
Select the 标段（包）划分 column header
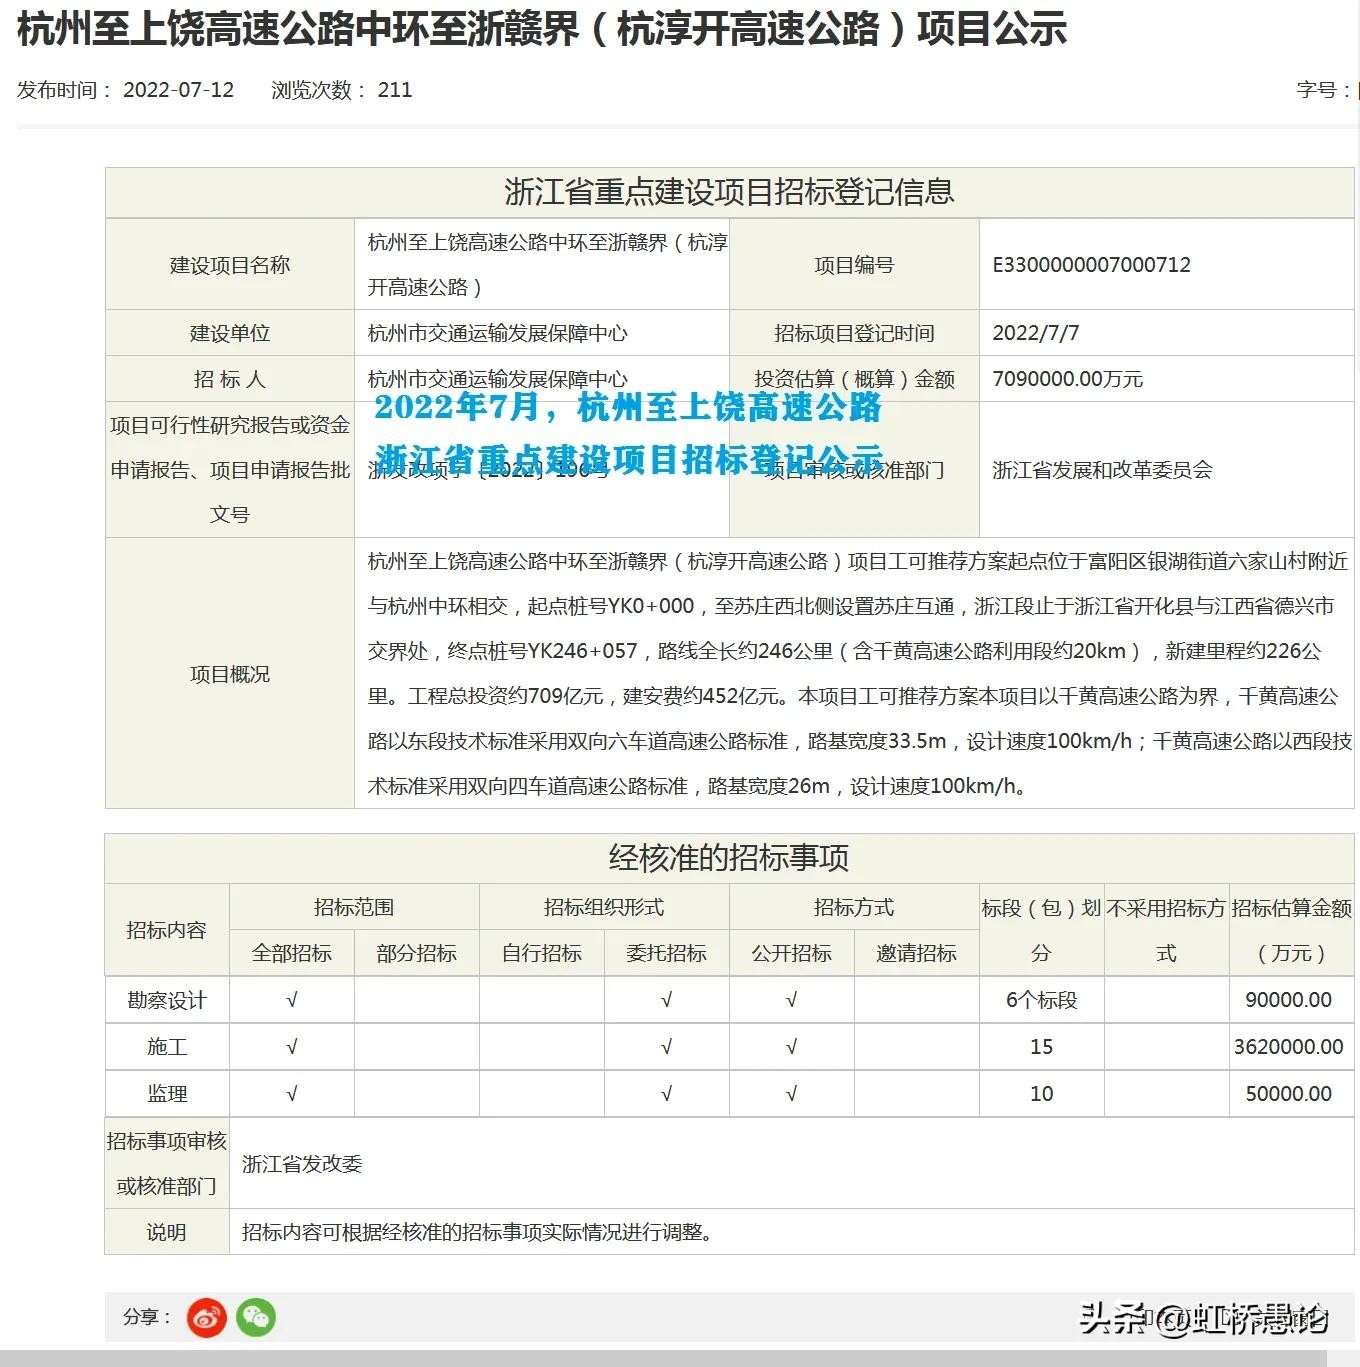point(1041,930)
